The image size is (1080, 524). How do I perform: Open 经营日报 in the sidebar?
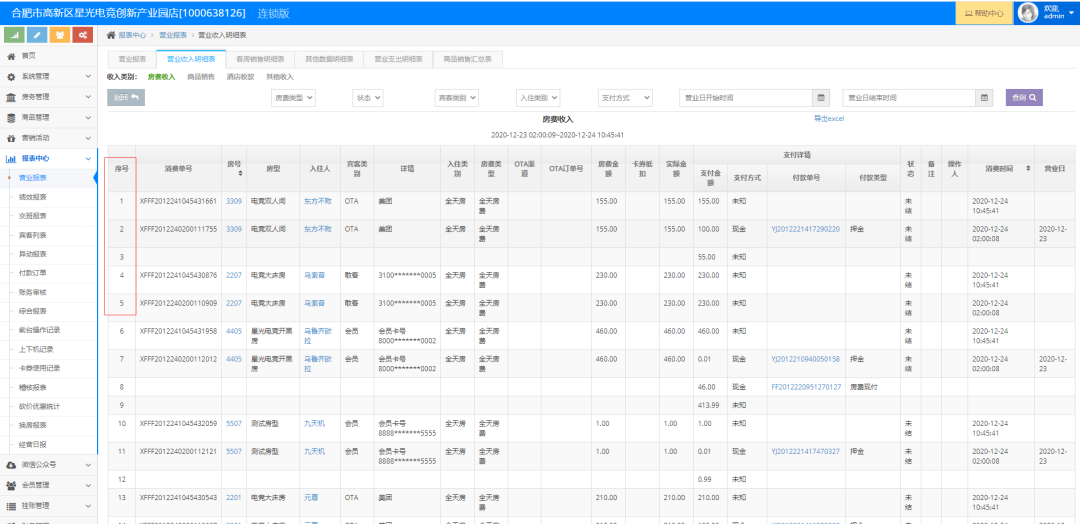tap(32, 443)
